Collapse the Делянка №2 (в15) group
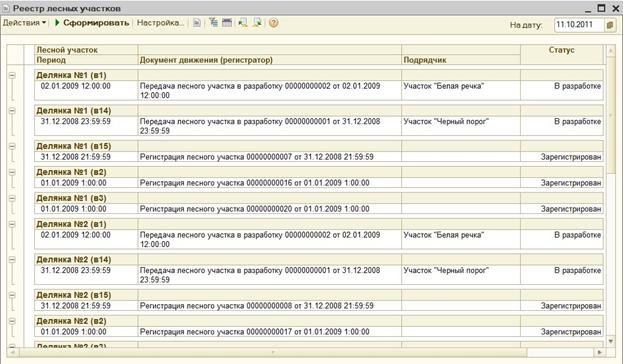This screenshot has width=623, height=364. (12, 295)
